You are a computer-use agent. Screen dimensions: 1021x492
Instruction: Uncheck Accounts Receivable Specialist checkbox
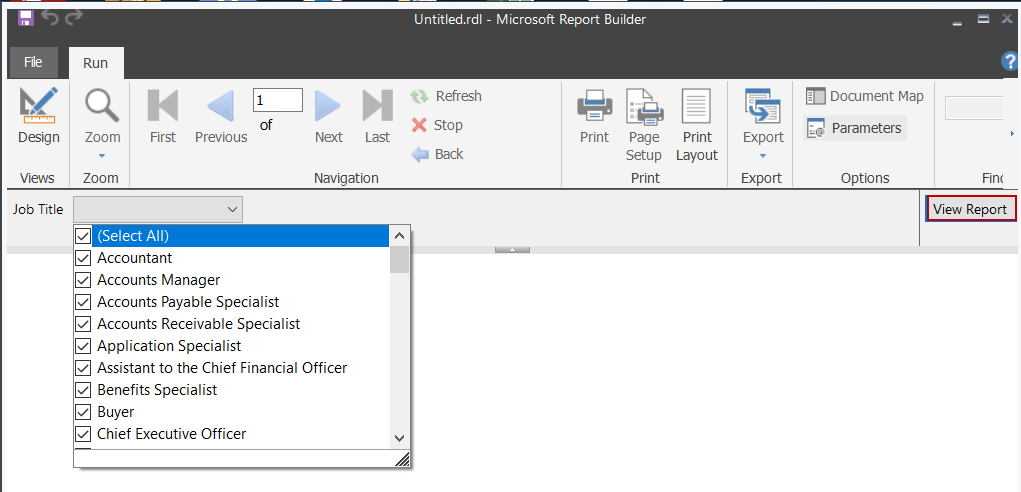(83, 324)
